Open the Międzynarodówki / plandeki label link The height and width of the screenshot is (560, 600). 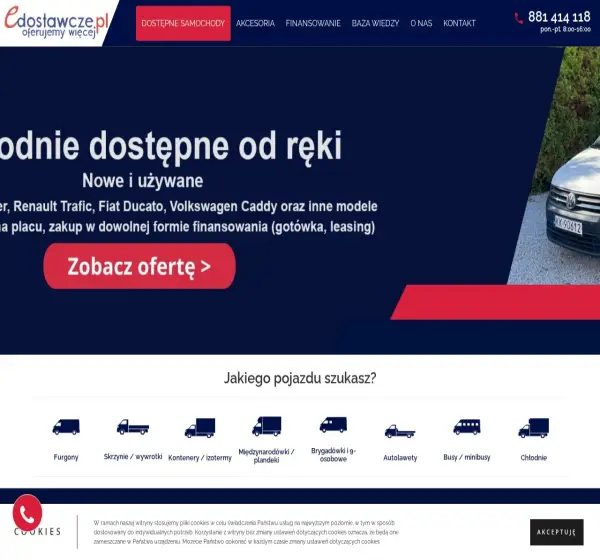(266, 456)
